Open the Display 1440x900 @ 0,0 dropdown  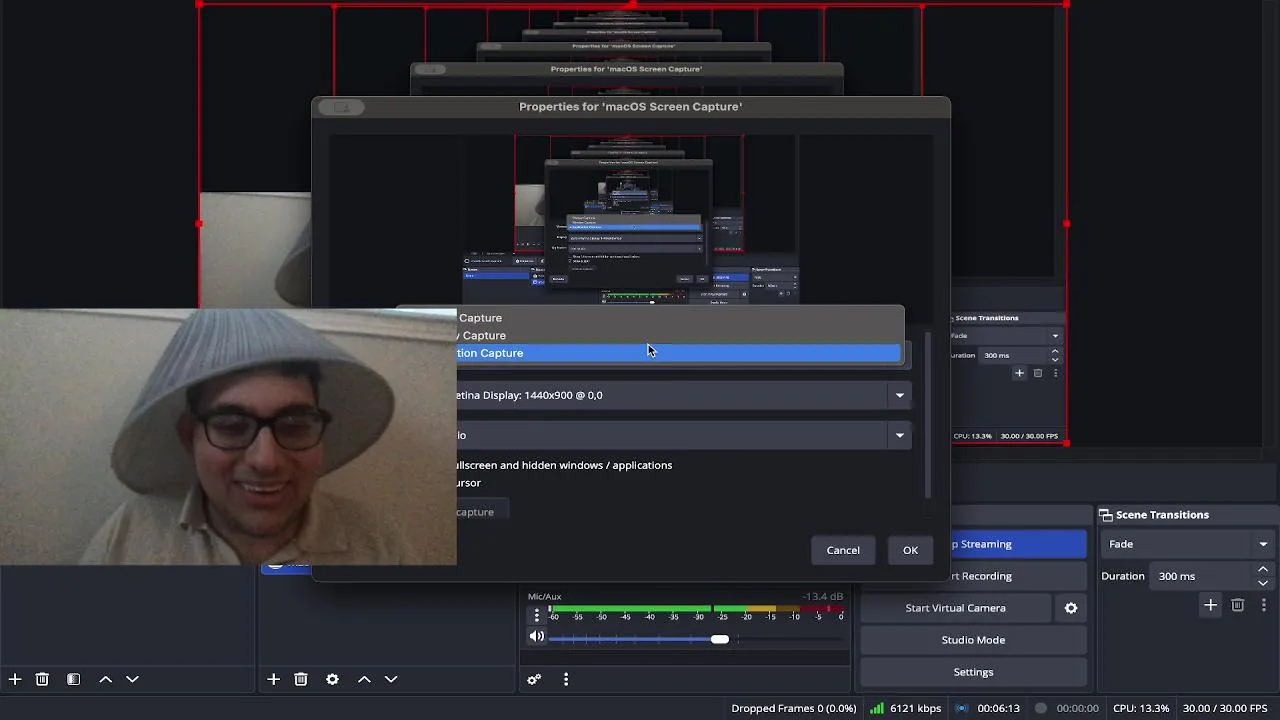[684, 395]
